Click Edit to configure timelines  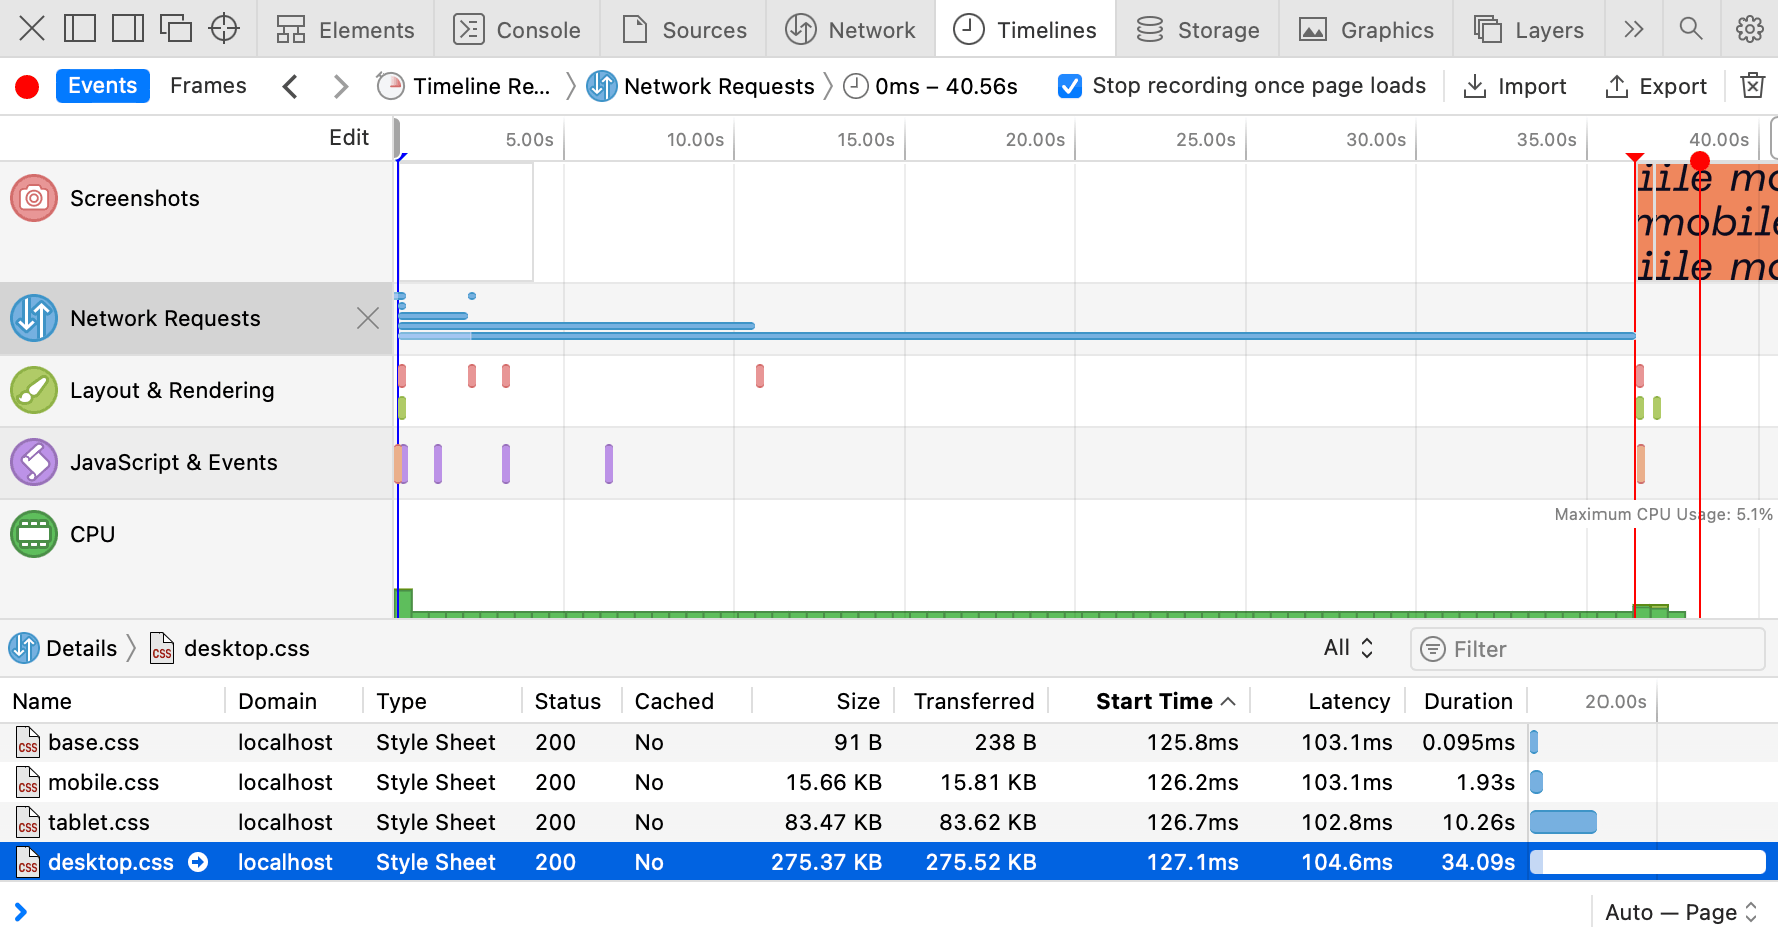[349, 138]
